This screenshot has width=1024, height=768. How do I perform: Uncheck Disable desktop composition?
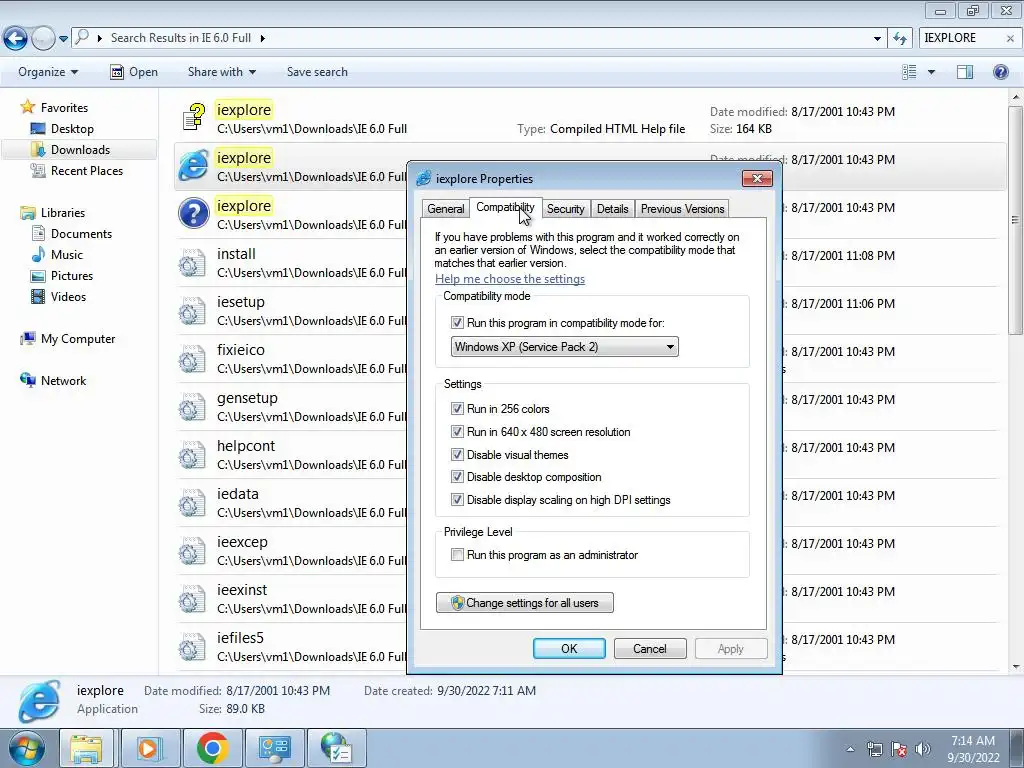tap(457, 477)
